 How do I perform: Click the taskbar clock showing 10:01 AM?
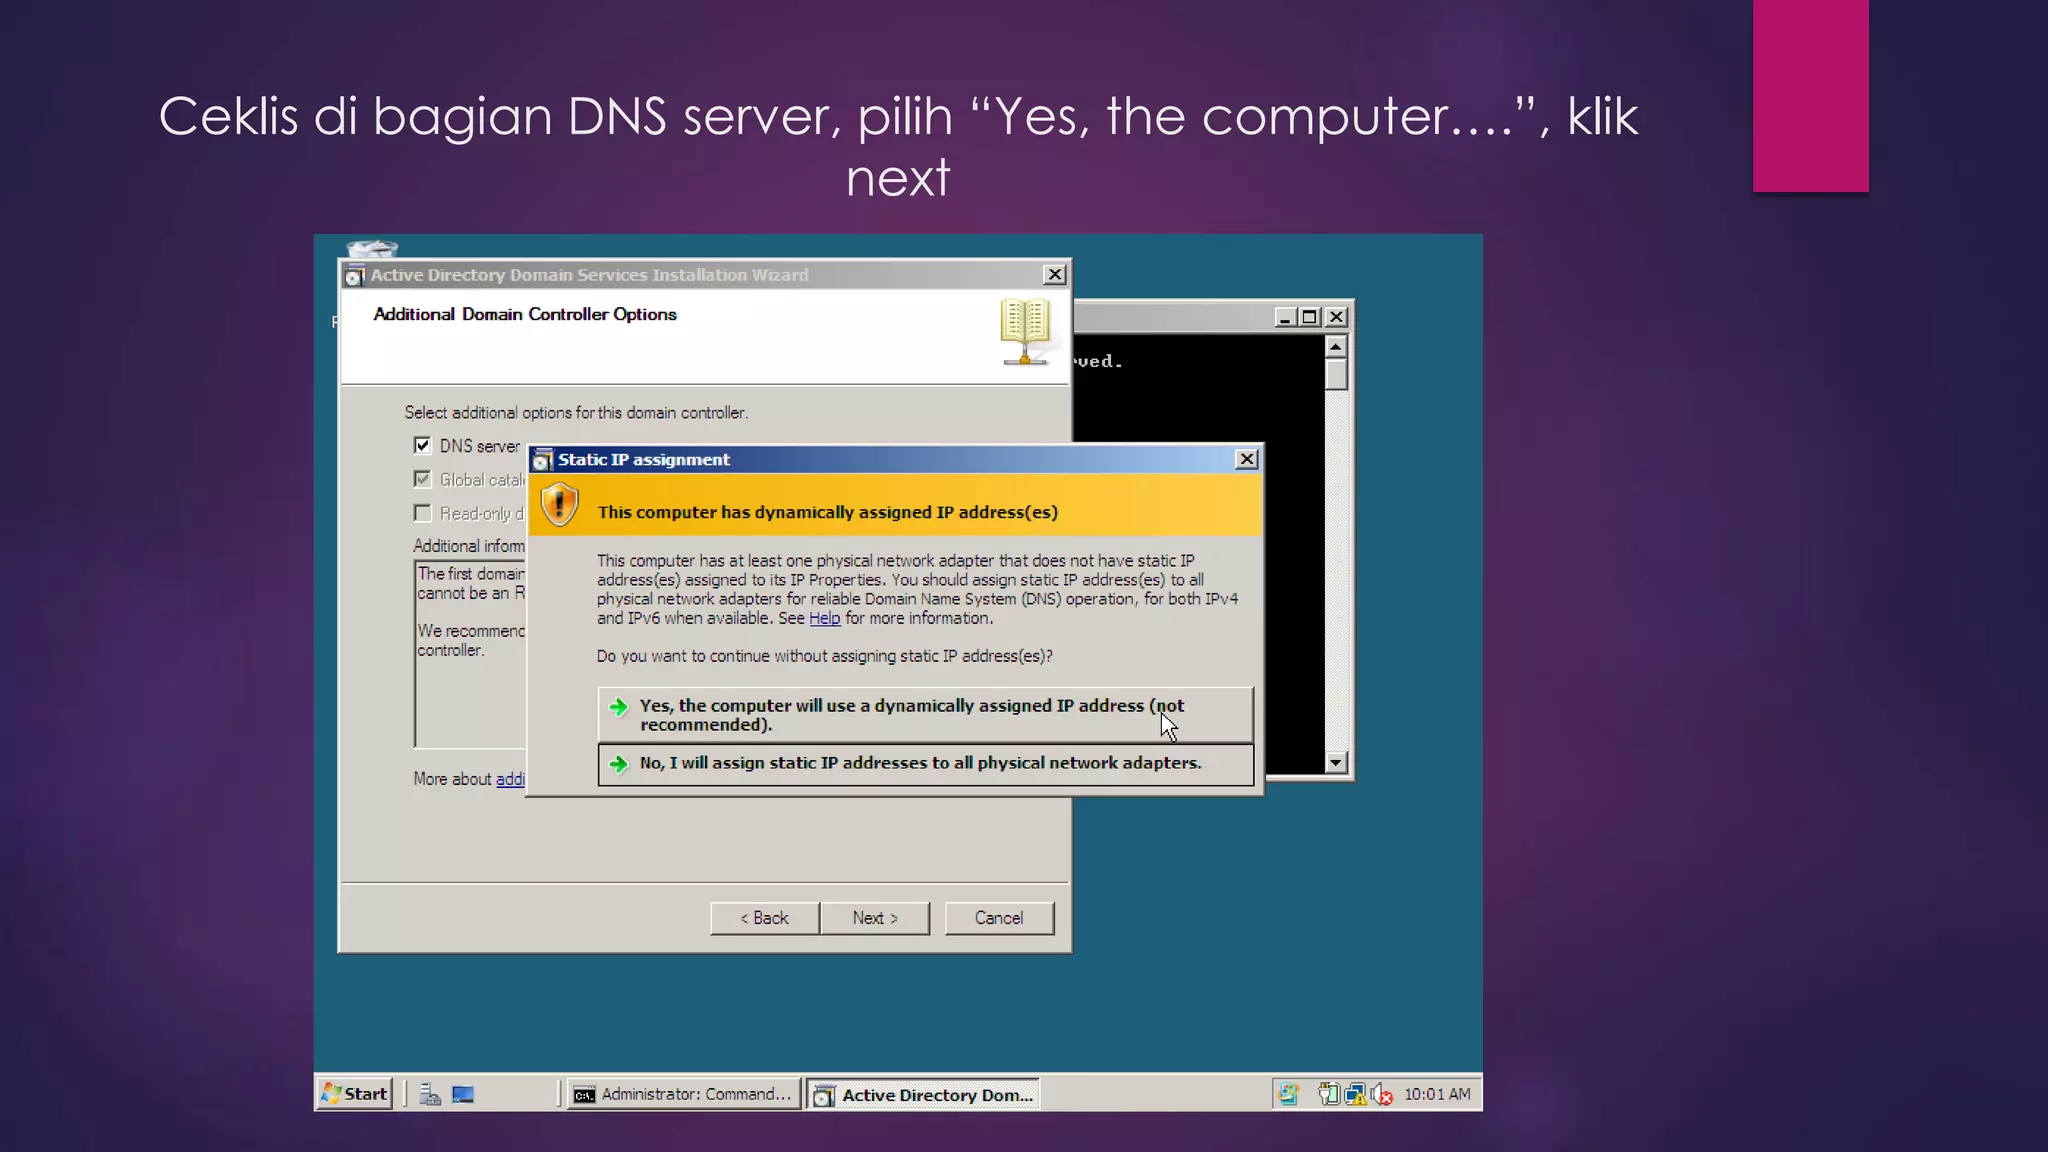tap(1437, 1094)
